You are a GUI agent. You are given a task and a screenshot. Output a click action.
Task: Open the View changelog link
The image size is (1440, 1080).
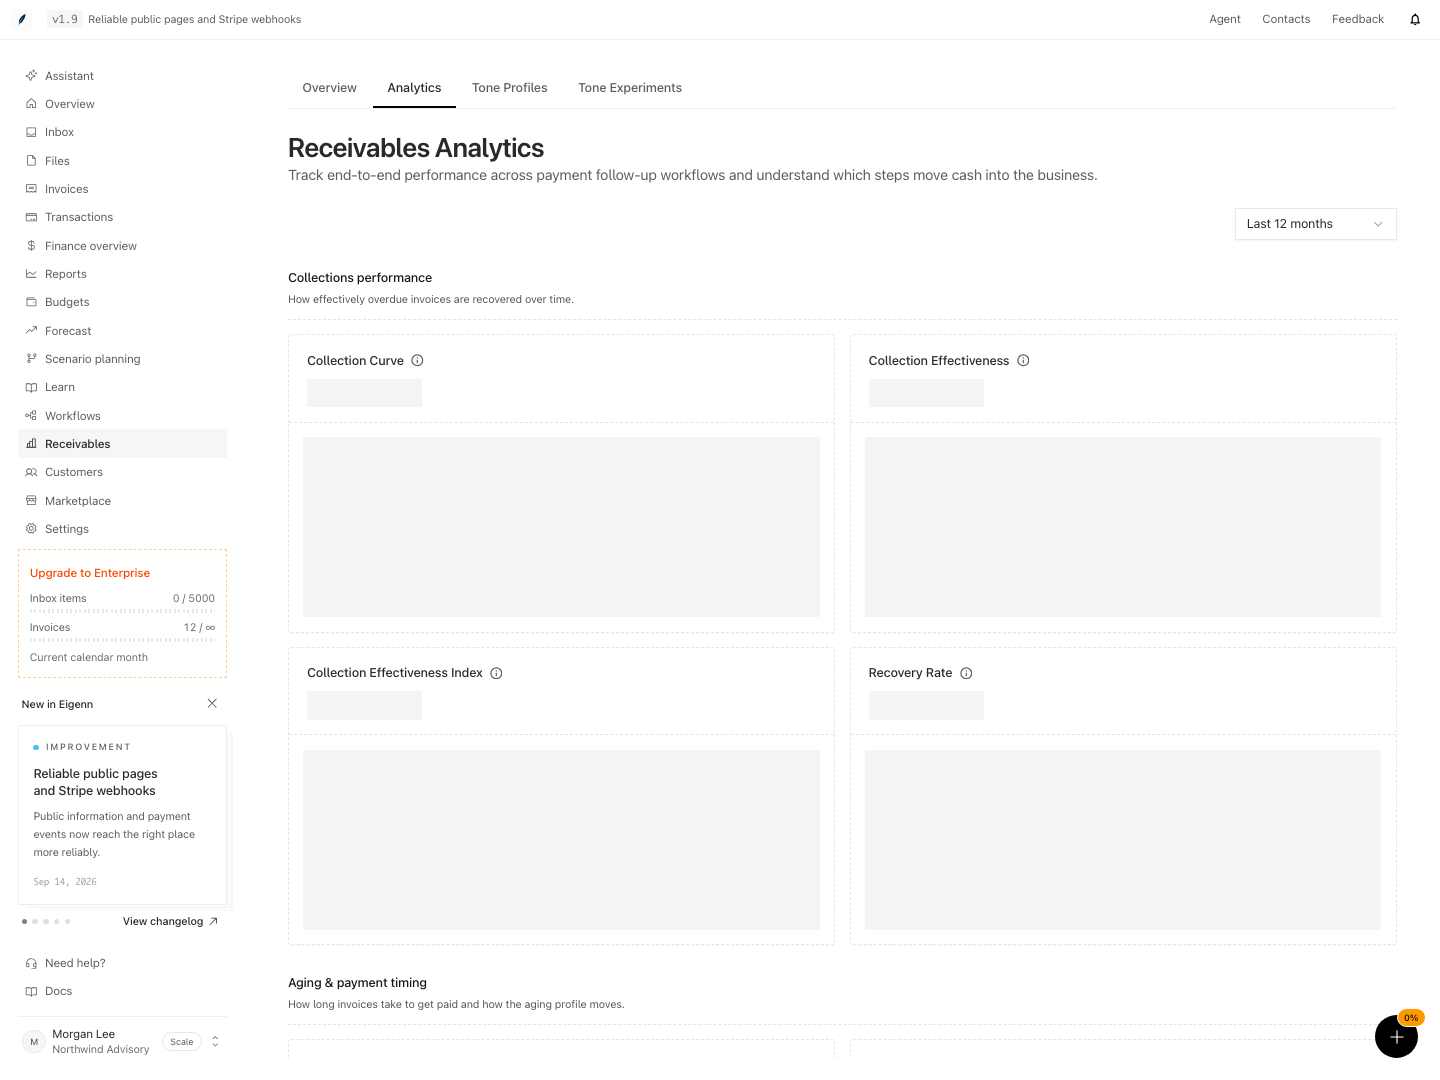[x=170, y=922]
